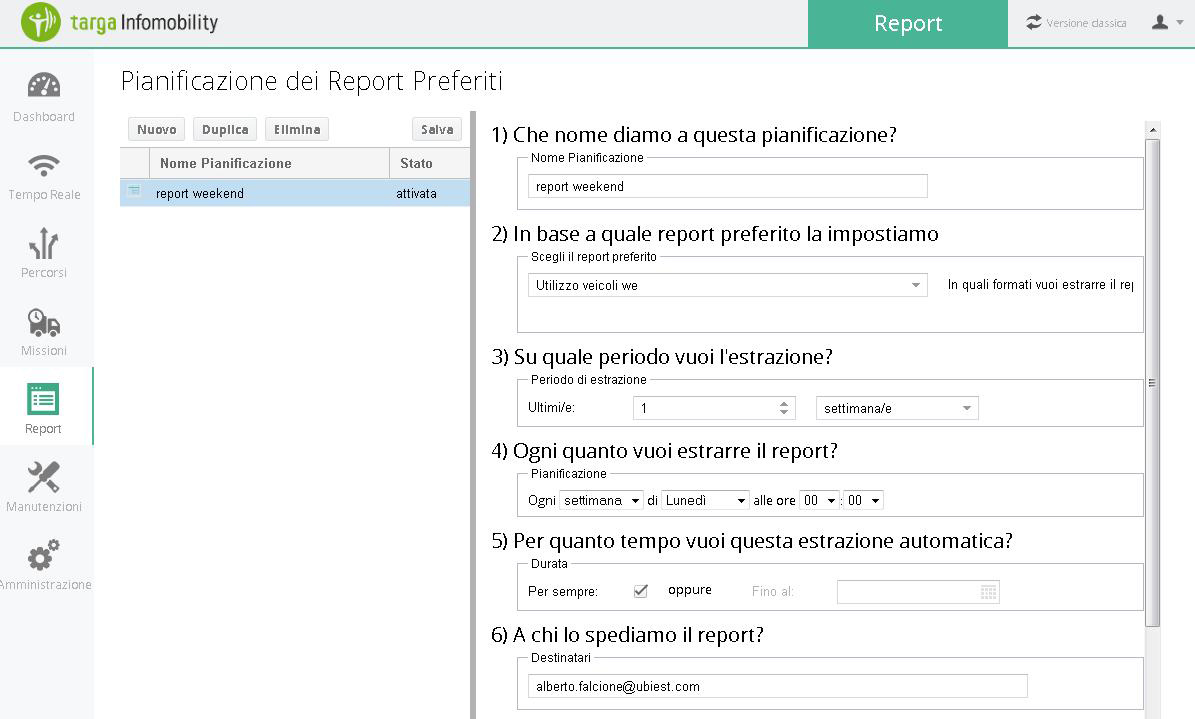Open the Manutenzioni tools icon
Viewport: 1195px width, 719px height.
(43, 477)
